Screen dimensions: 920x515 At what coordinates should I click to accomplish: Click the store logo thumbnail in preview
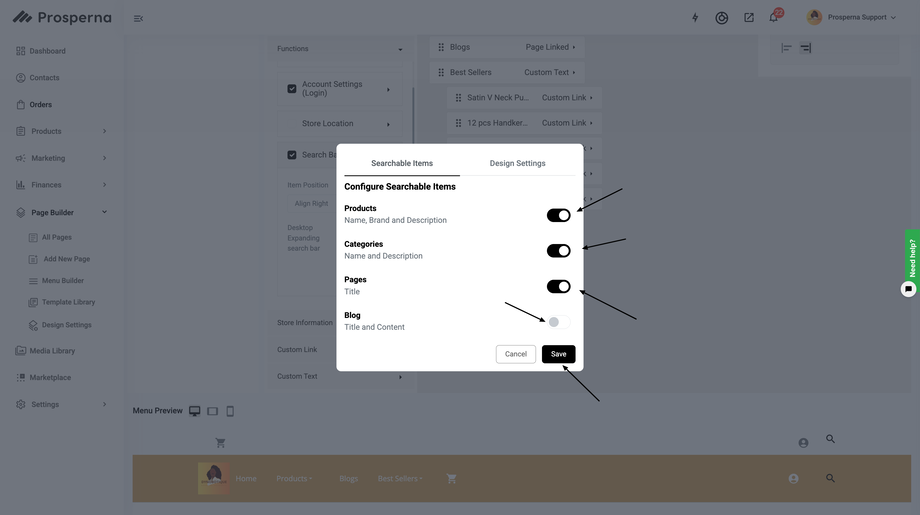(214, 478)
